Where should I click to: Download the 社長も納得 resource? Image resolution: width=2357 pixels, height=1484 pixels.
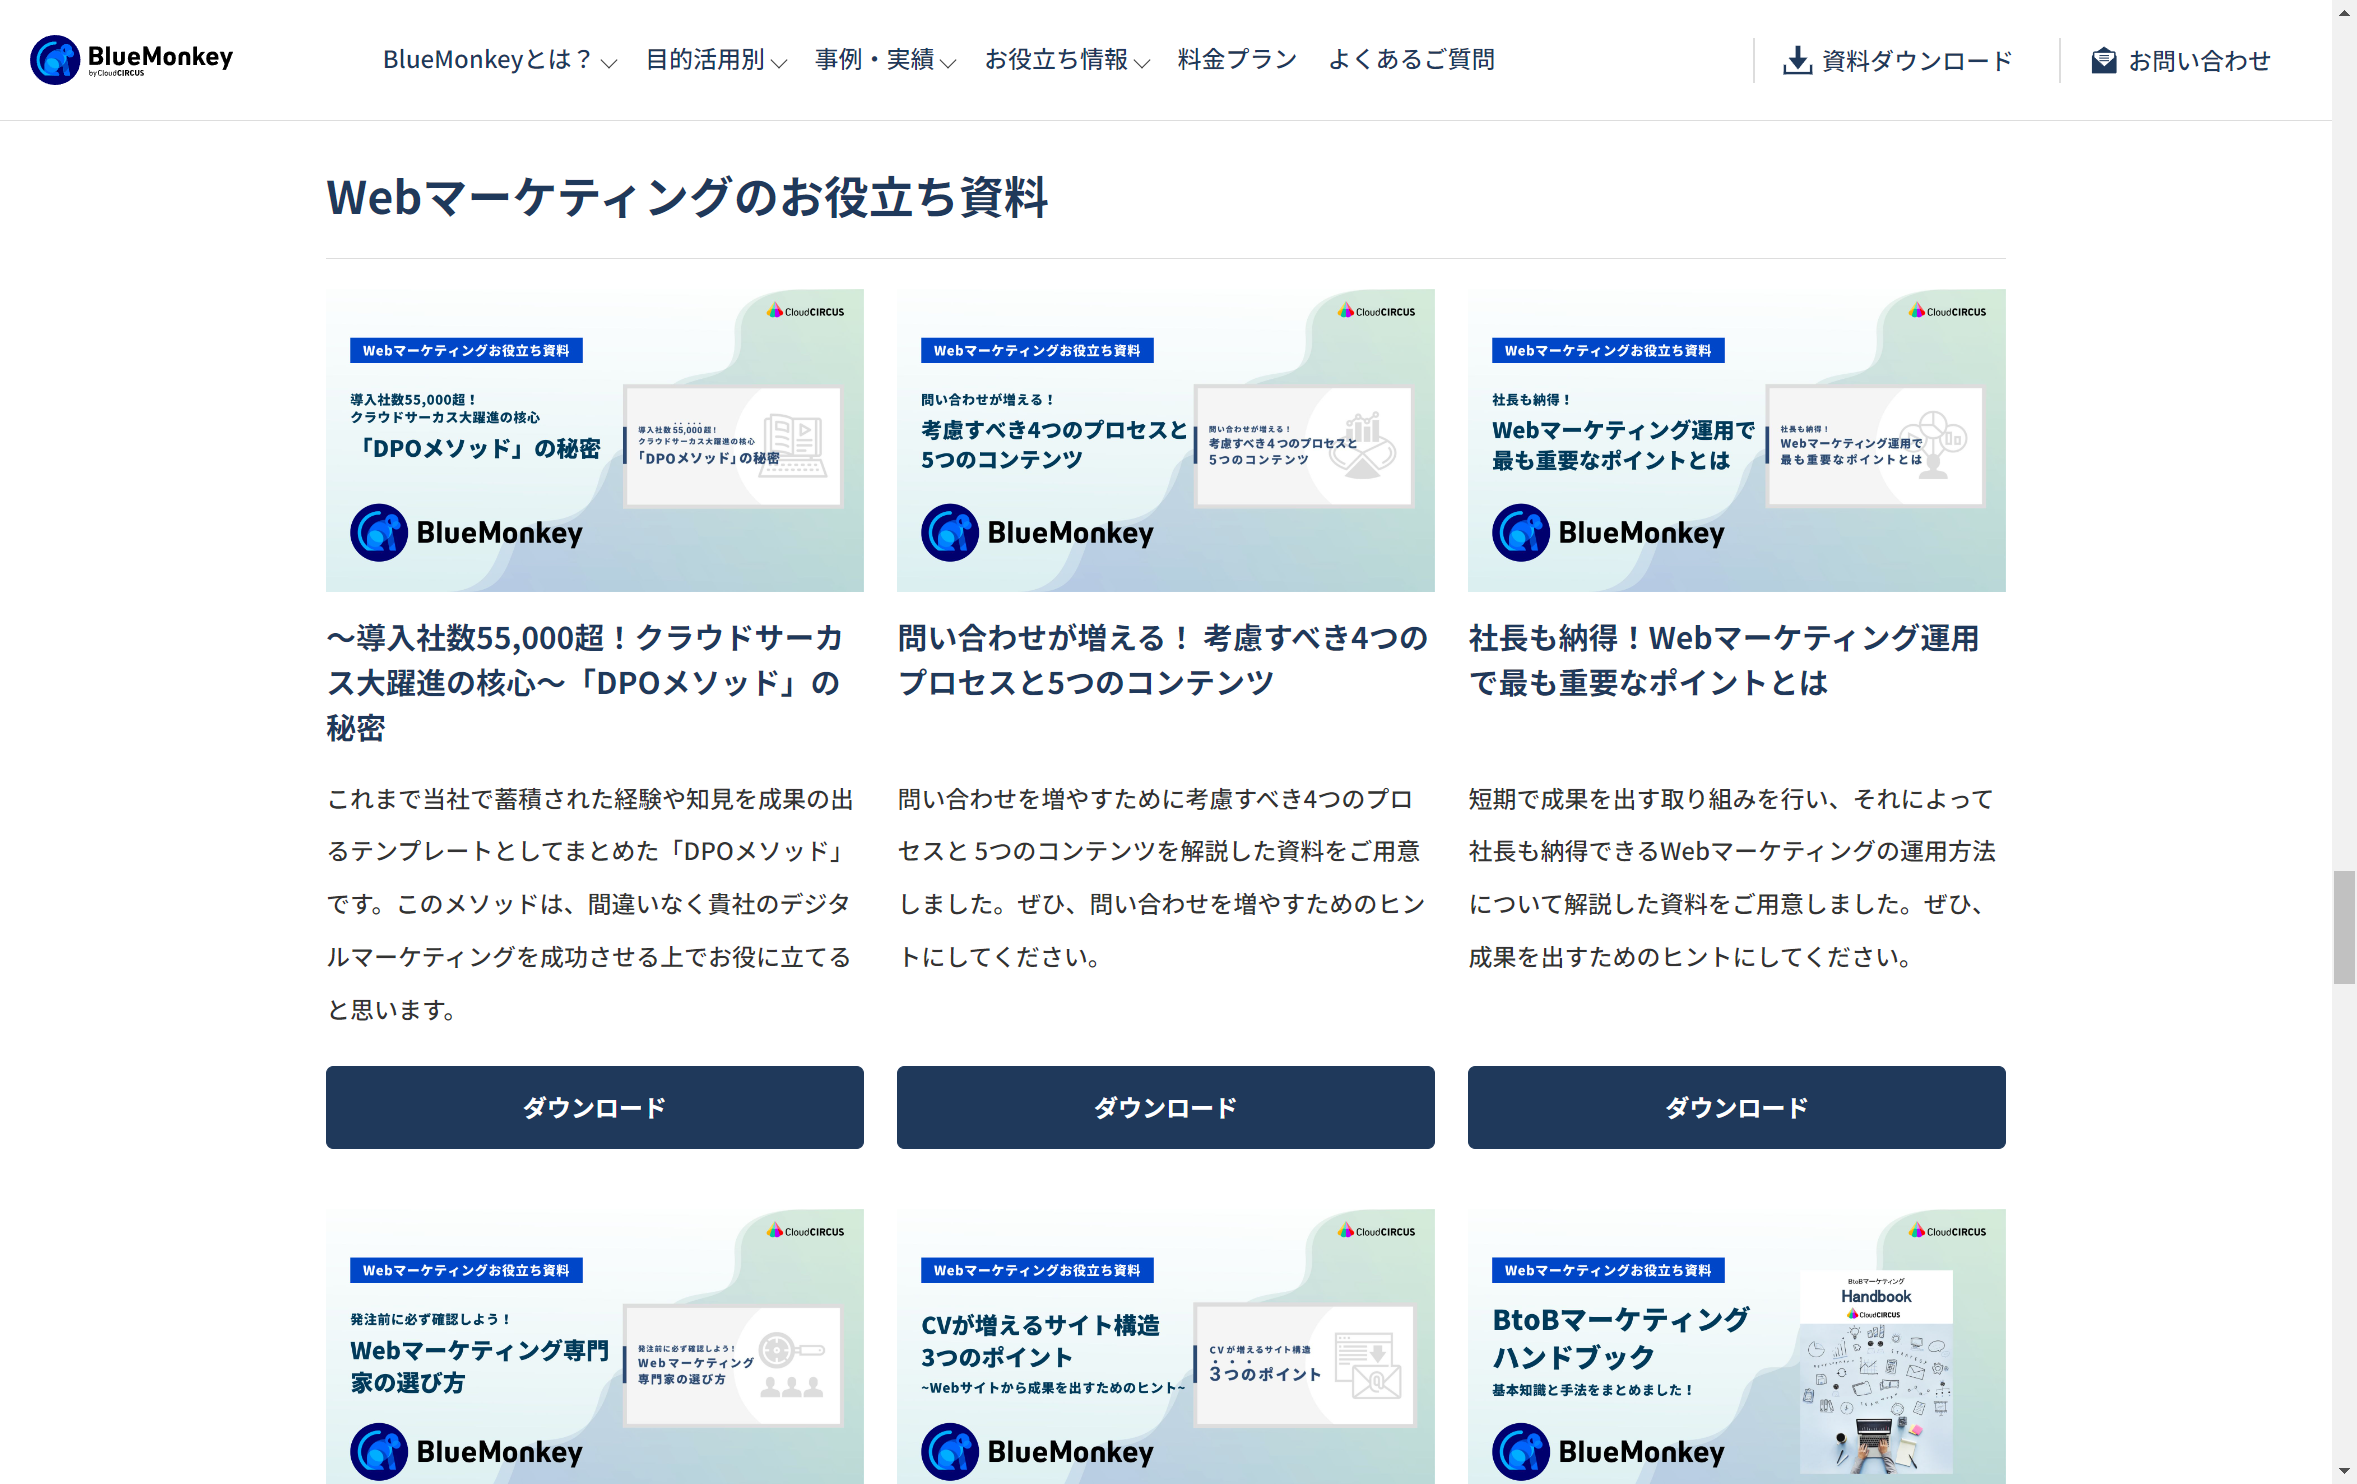1737,1107
